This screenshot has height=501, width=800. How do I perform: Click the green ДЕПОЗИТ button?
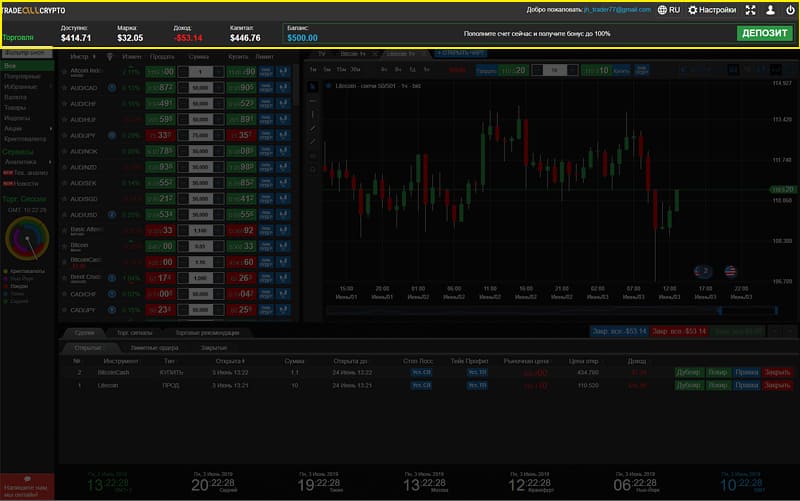[x=764, y=33]
